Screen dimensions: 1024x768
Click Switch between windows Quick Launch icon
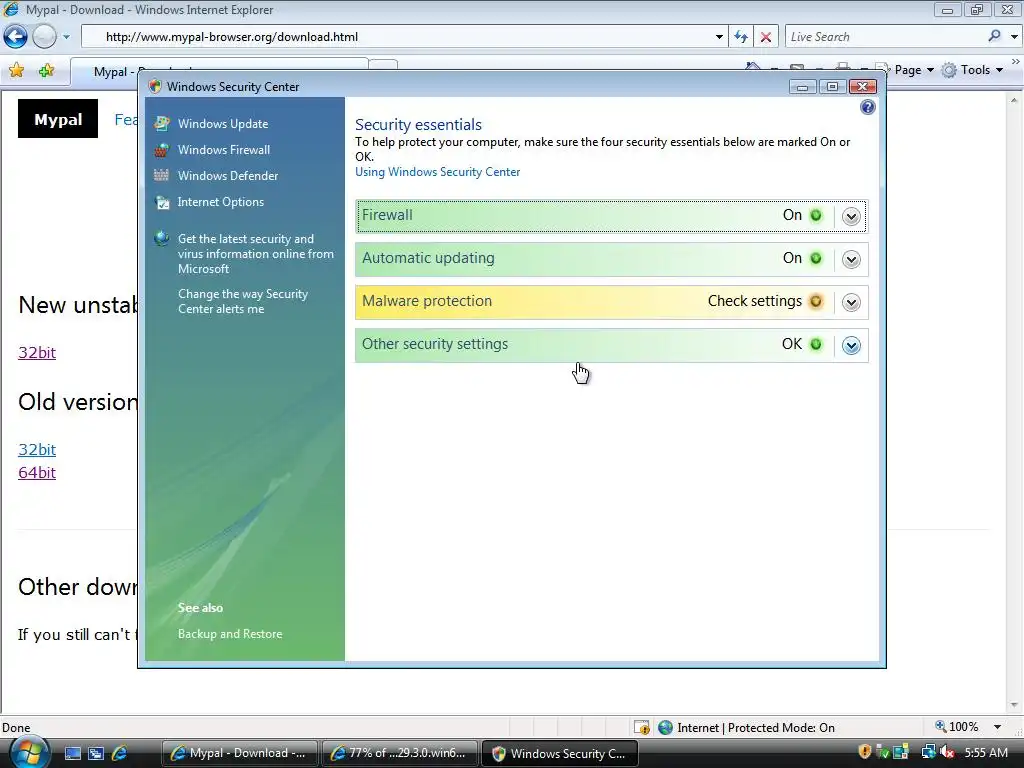click(96, 753)
